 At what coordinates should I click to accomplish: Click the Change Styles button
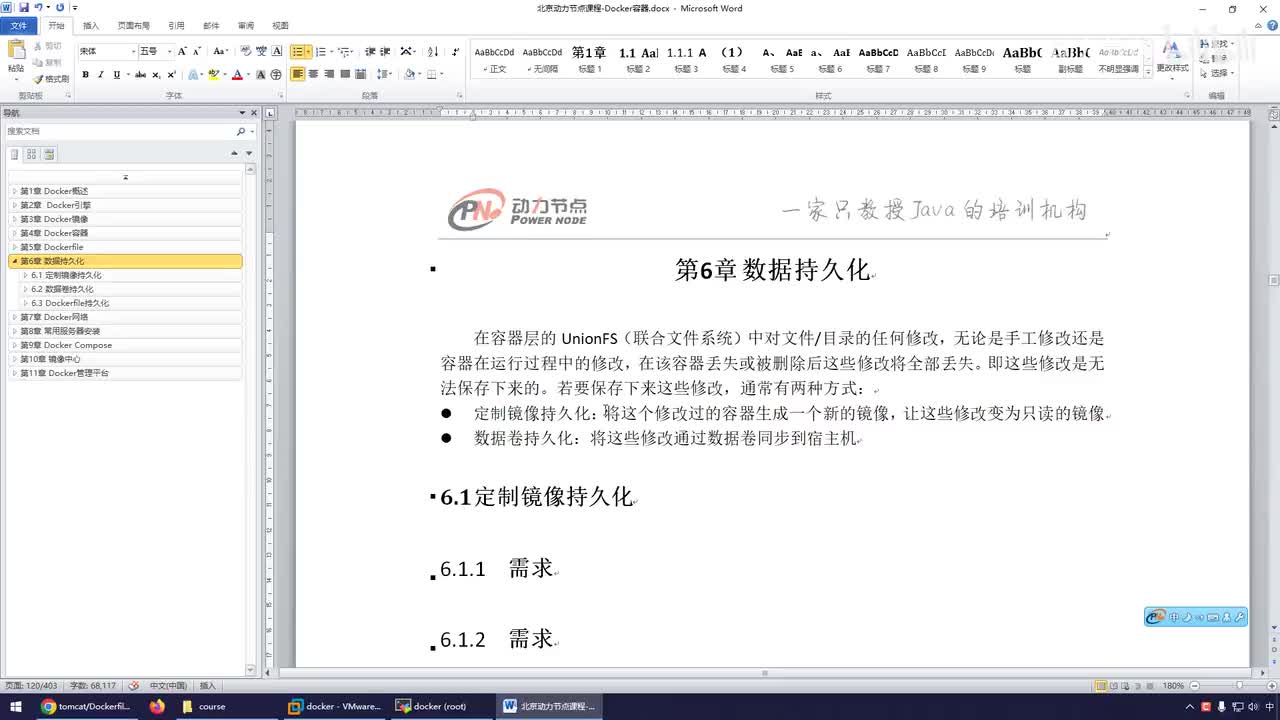tap(1172, 59)
